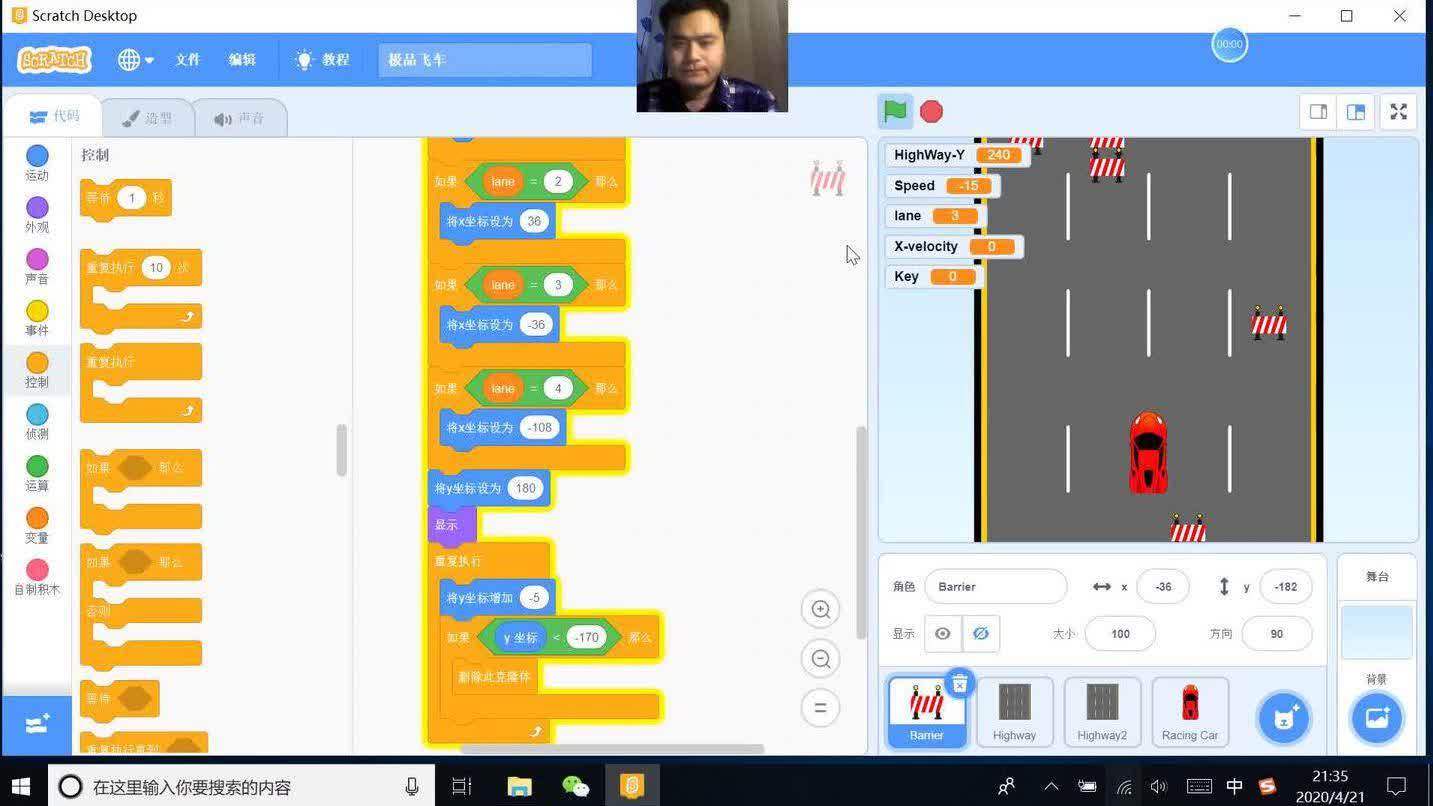Viewport: 1433px width, 806px height.
Task: Hide the Barrier sprite with the crossed-eye toggle
Action: pos(979,633)
